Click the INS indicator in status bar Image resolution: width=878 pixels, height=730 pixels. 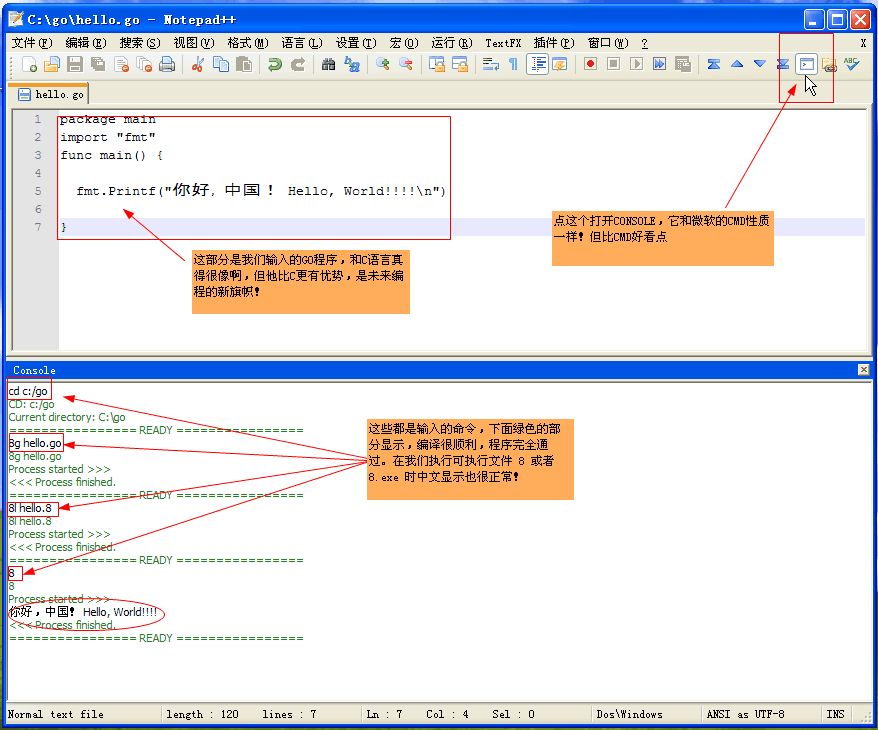pos(835,714)
